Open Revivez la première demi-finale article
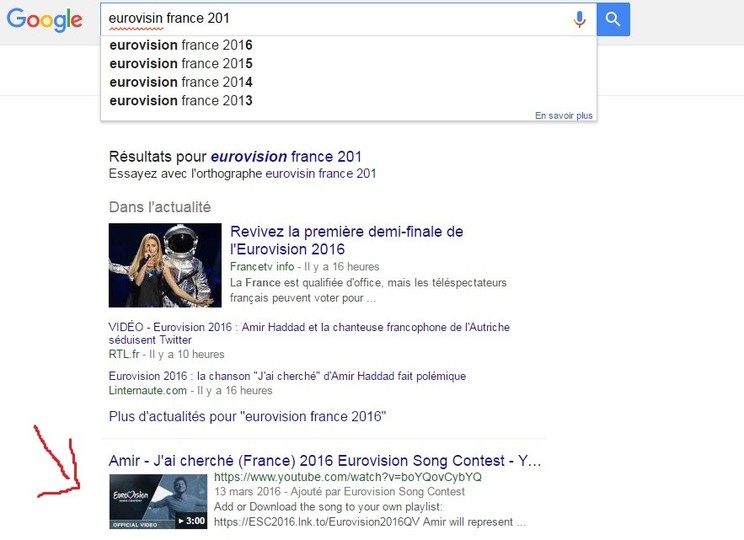The height and width of the screenshot is (540, 744). coord(346,240)
